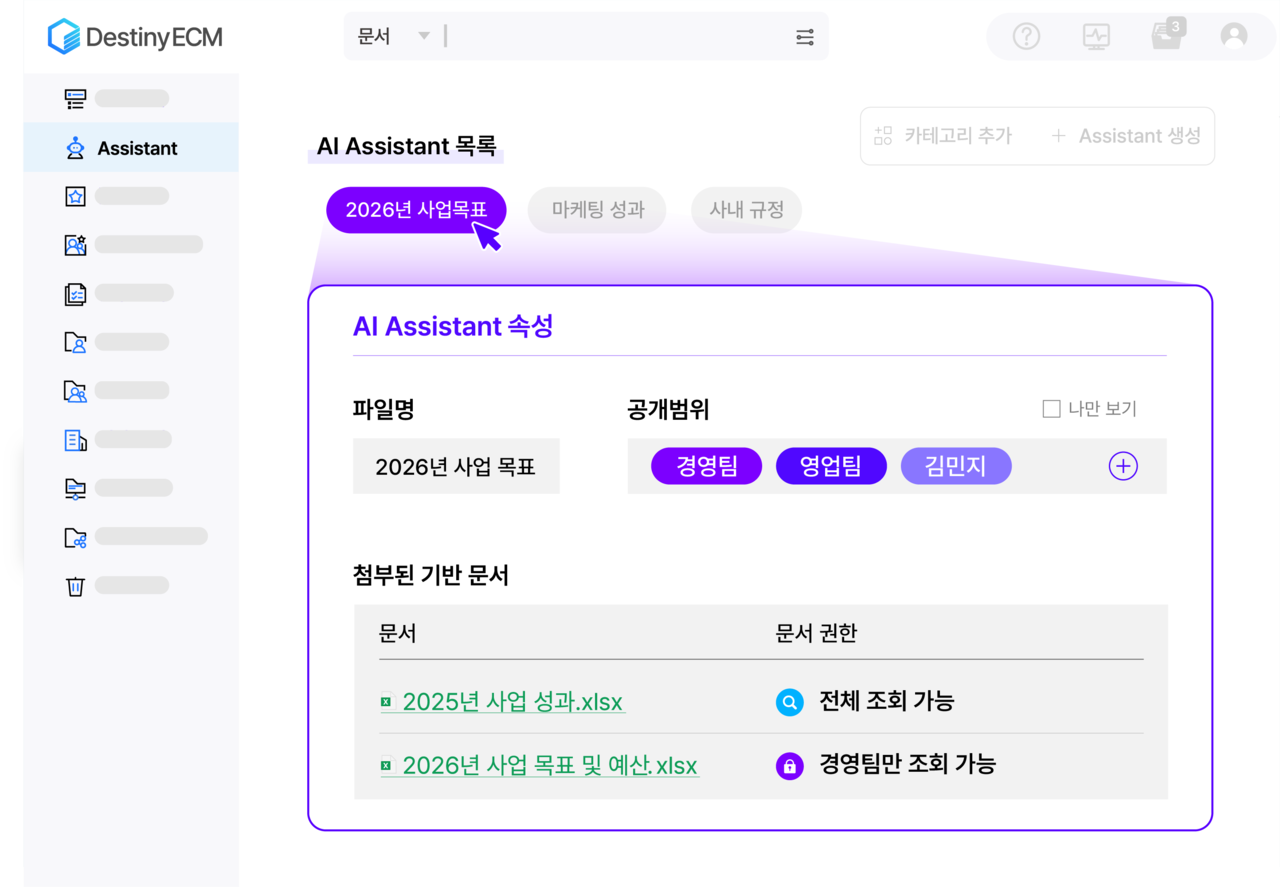Open the 2025년 사업 성과.xlsx link
The height and width of the screenshot is (887, 1280).
513,702
